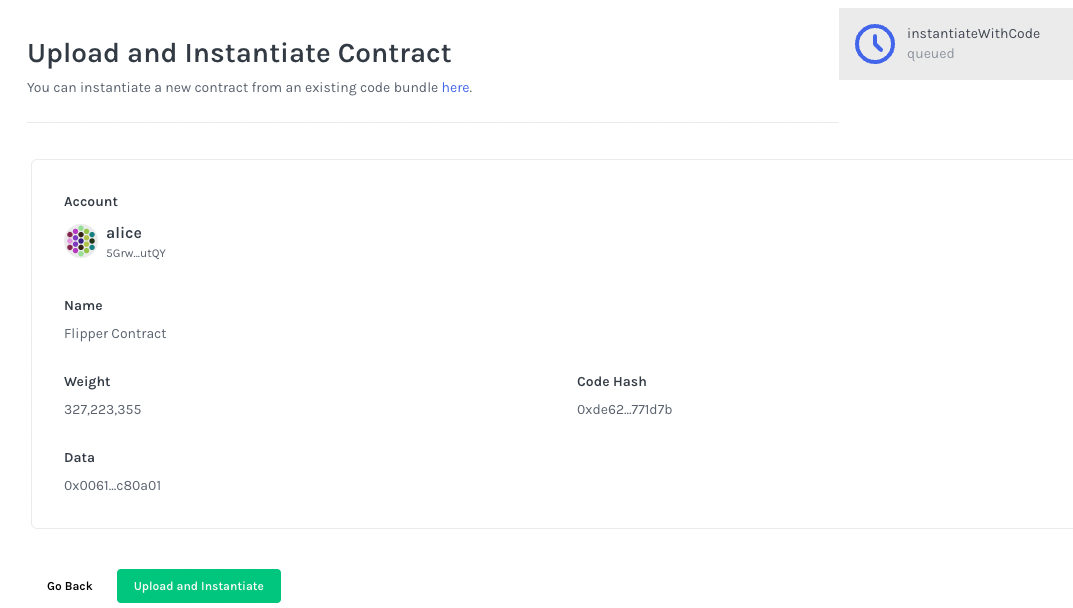1073x608 pixels.
Task: Select the alice account name
Action: [x=124, y=233]
